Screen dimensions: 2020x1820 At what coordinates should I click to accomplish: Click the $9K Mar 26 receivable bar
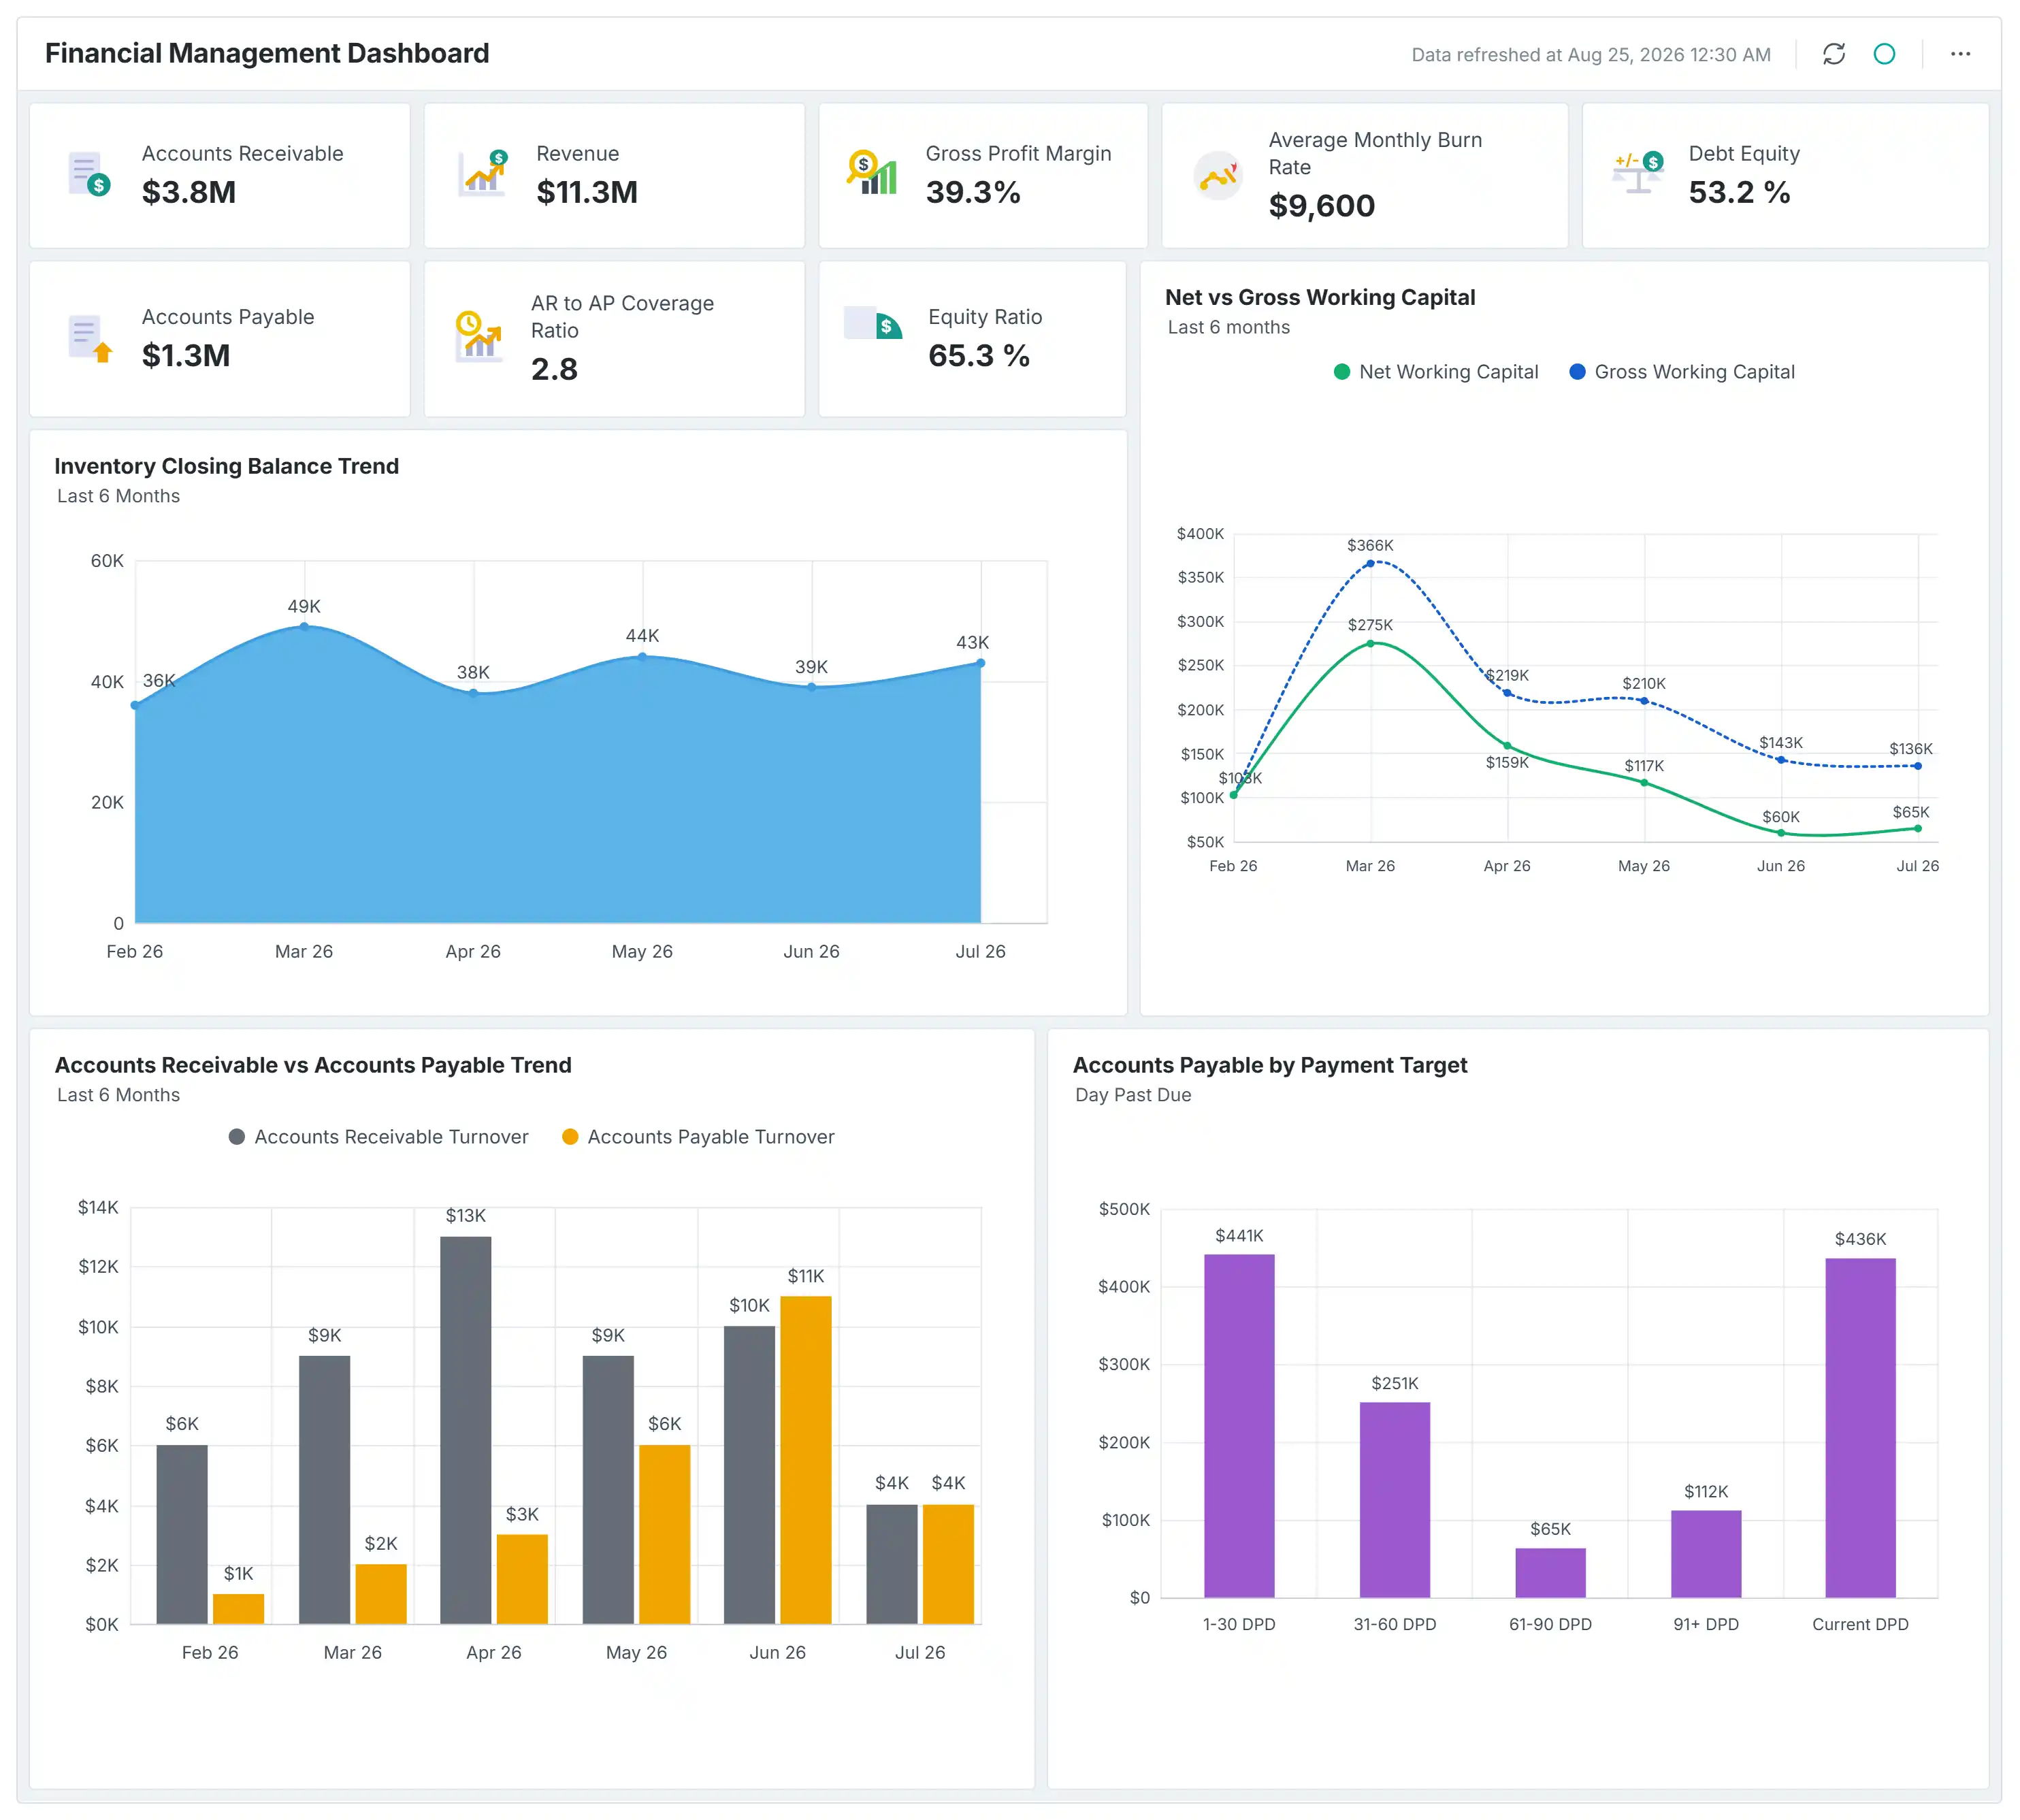tap(324, 1490)
